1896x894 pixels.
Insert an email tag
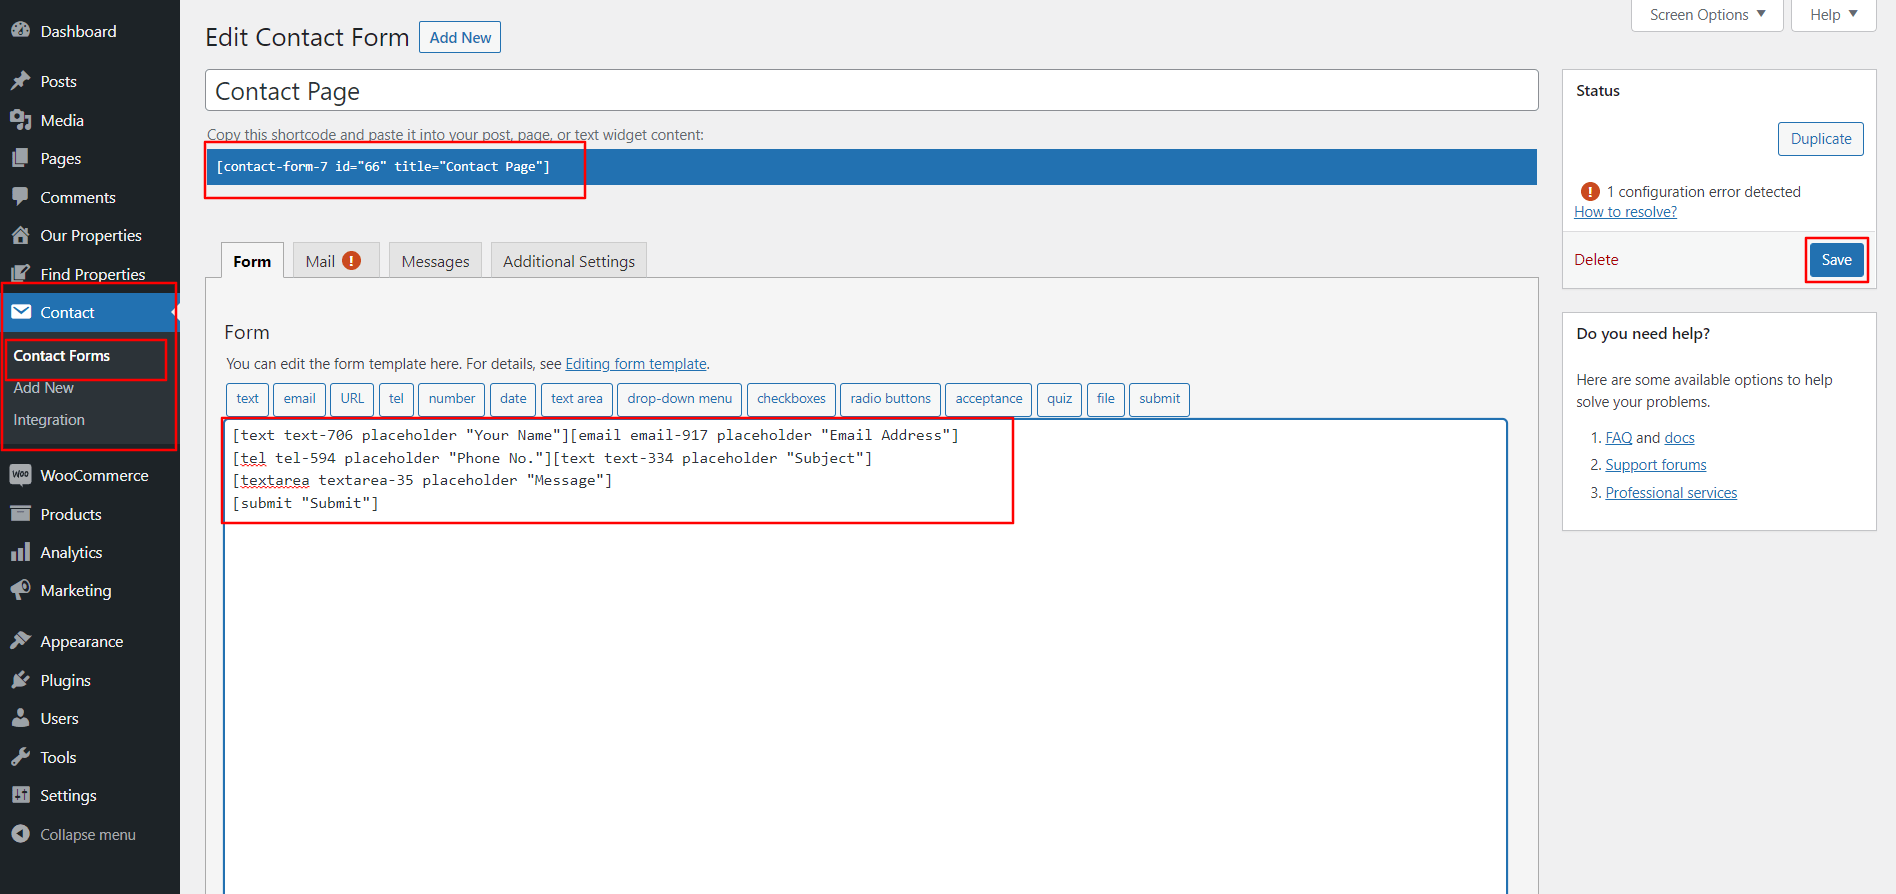(299, 399)
